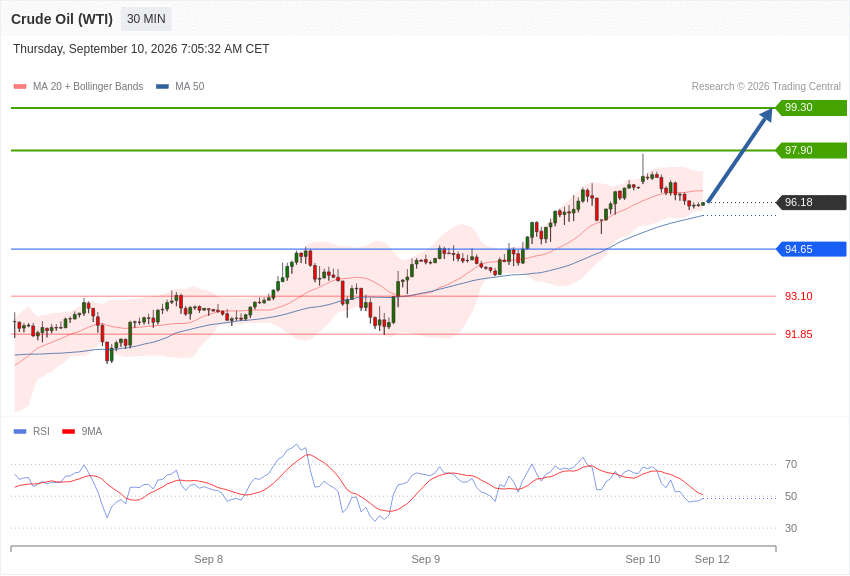
Task: Click the pink MA 20 legend swatch
Action: pyautogui.click(x=20, y=87)
